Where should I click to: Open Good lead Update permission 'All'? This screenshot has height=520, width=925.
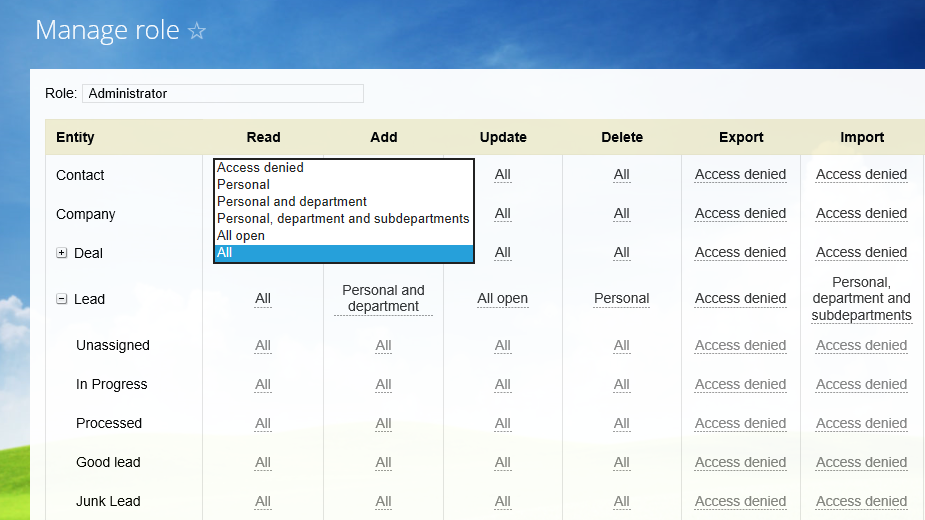[x=503, y=462]
